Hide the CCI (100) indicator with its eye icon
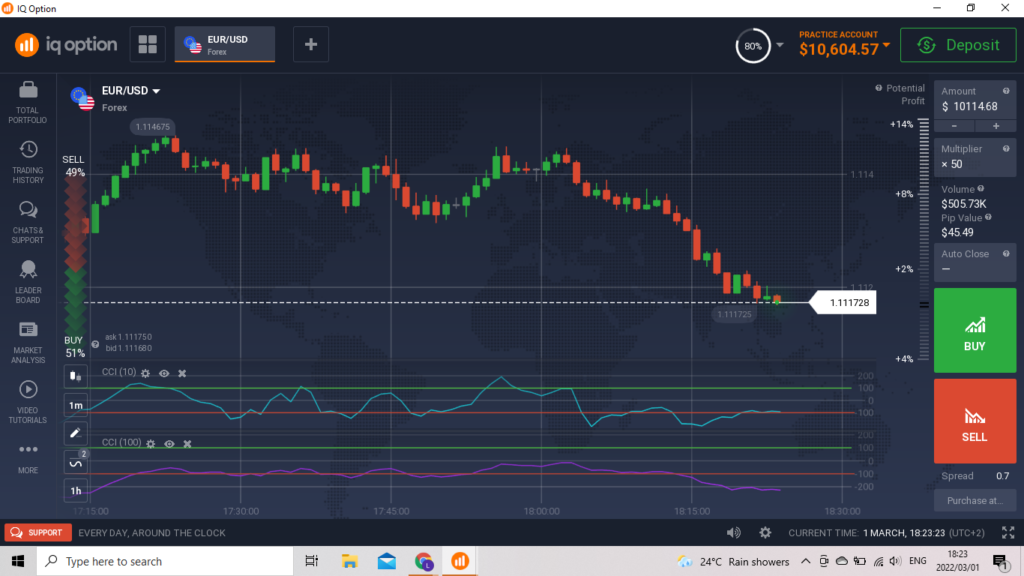This screenshot has height=576, width=1024. tap(169, 443)
